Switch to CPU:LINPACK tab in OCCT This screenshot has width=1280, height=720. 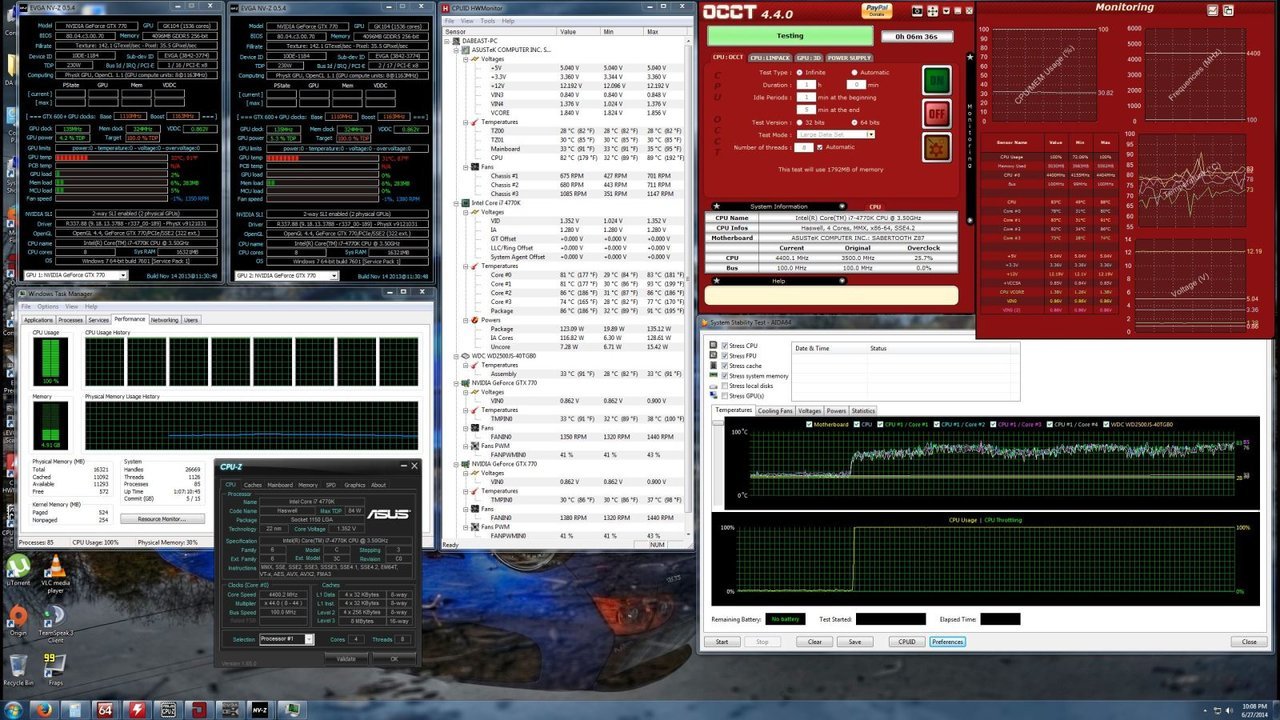click(770, 58)
